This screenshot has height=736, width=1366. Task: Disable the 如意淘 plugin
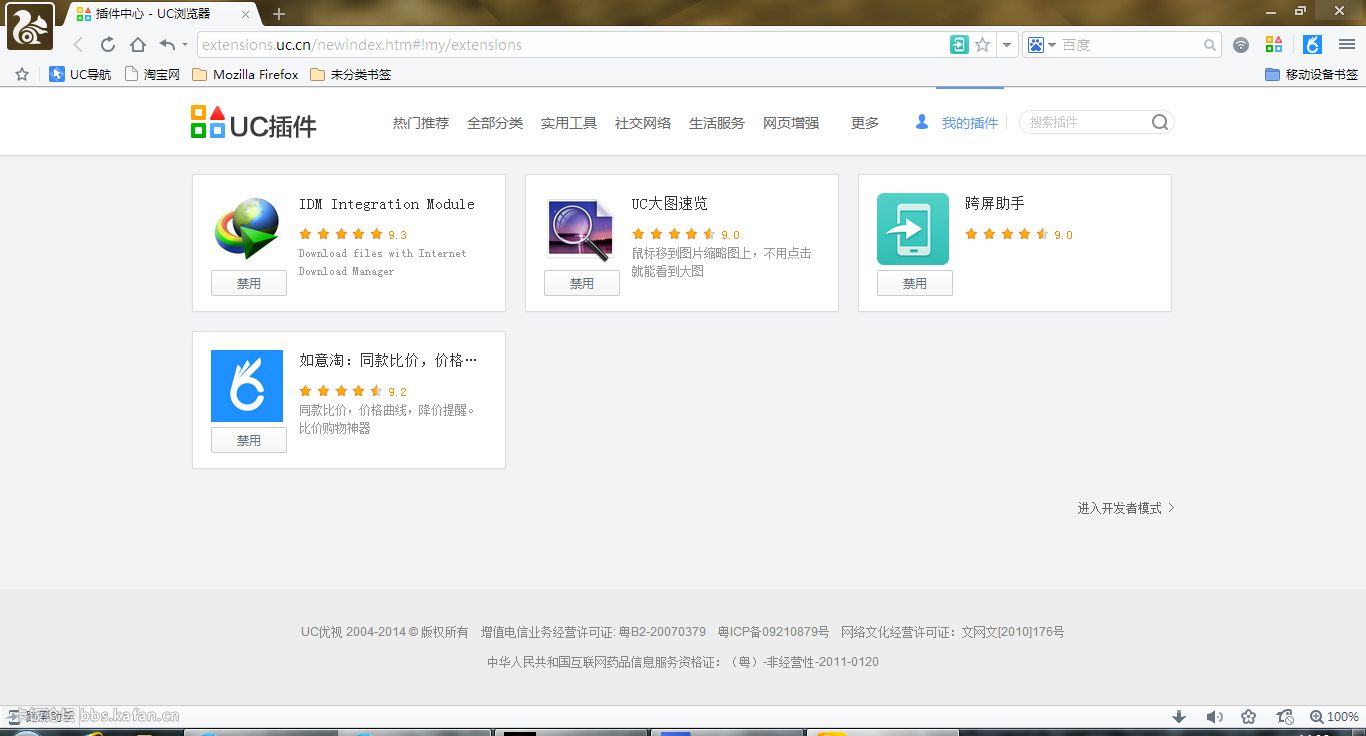click(x=249, y=440)
